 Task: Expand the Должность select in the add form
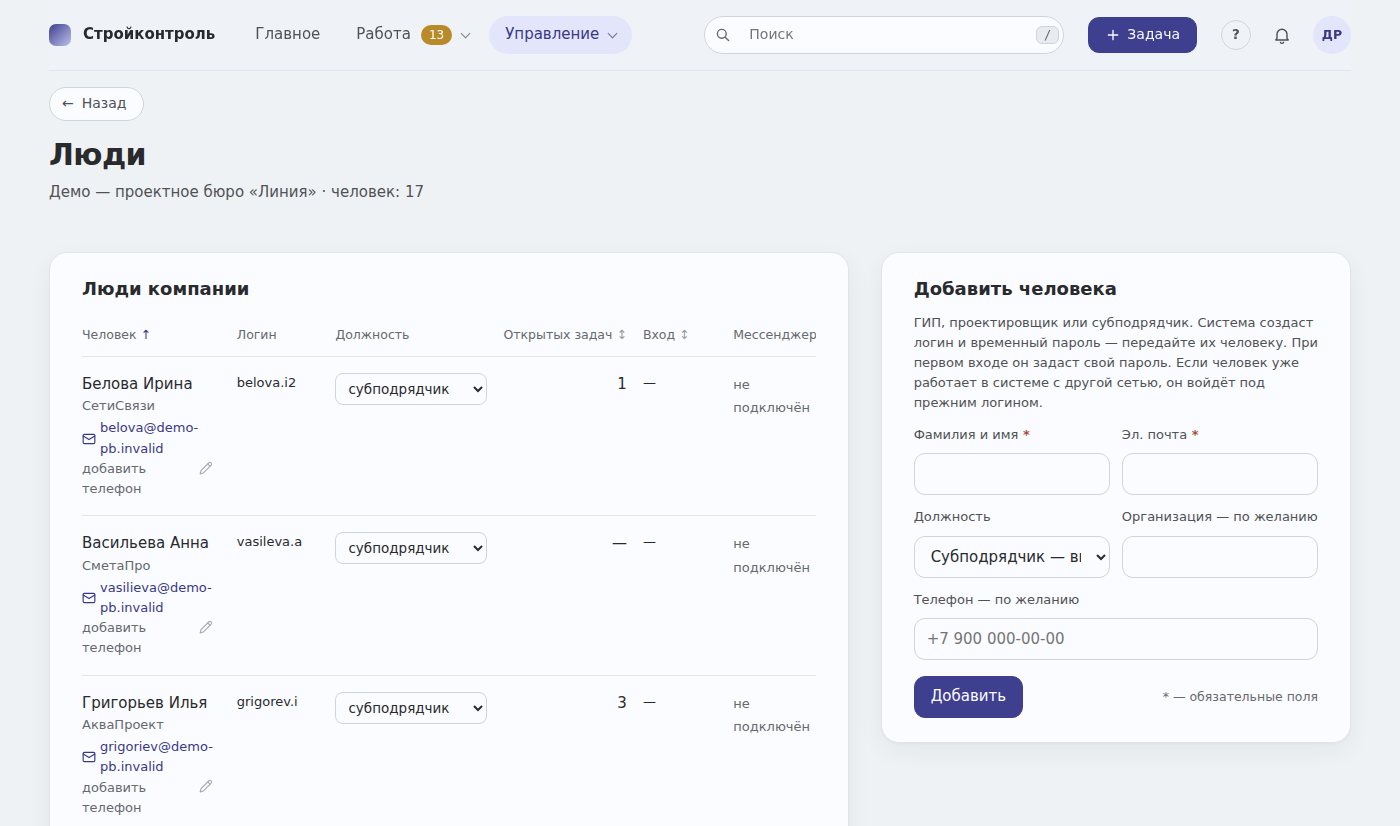pyautogui.click(x=1012, y=557)
